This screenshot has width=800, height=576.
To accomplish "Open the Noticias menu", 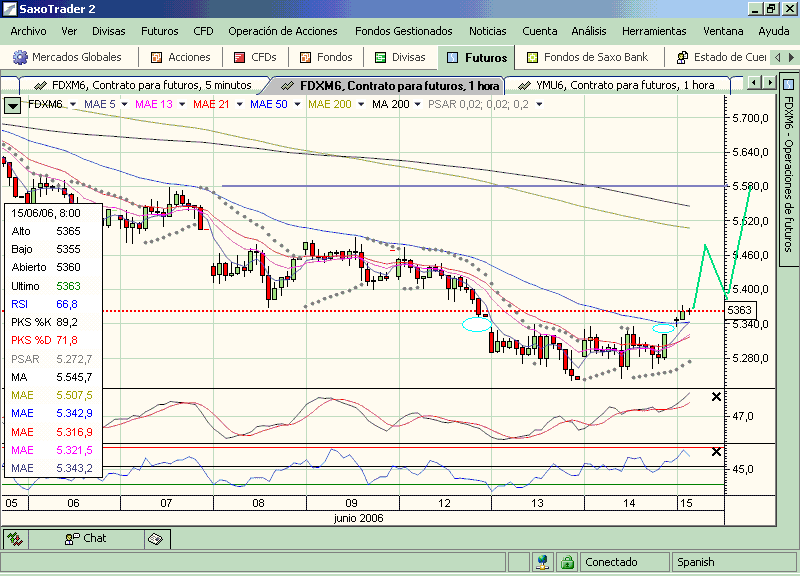I will pos(487,31).
